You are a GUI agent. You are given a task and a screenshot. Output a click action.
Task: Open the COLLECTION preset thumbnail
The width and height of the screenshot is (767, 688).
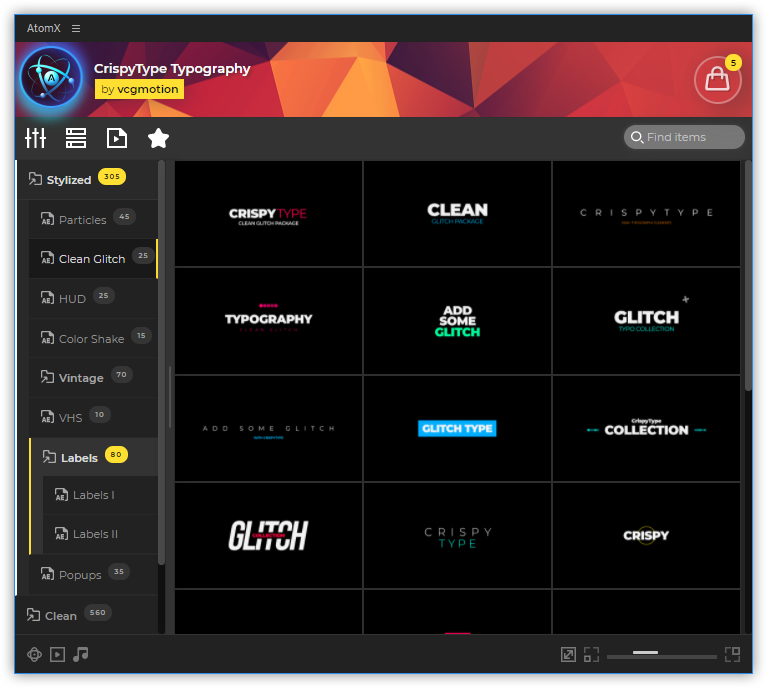tap(646, 429)
